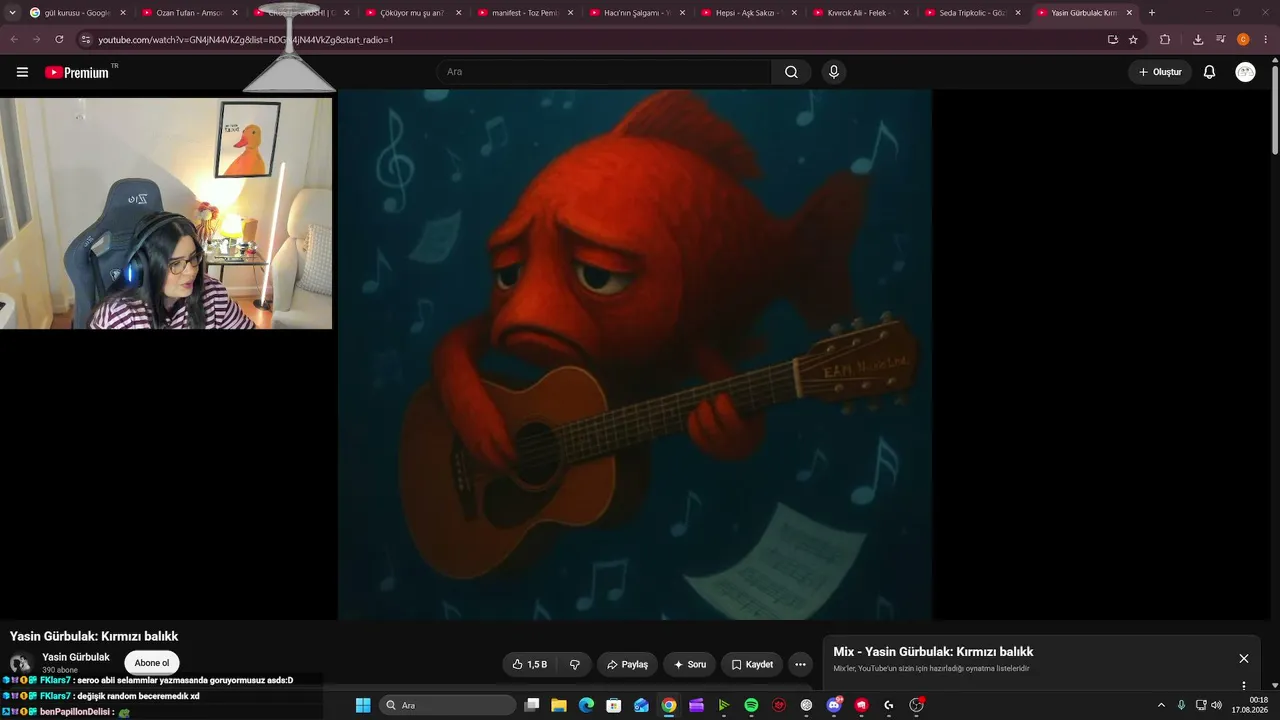Open Task View on the taskbar

click(x=532, y=705)
